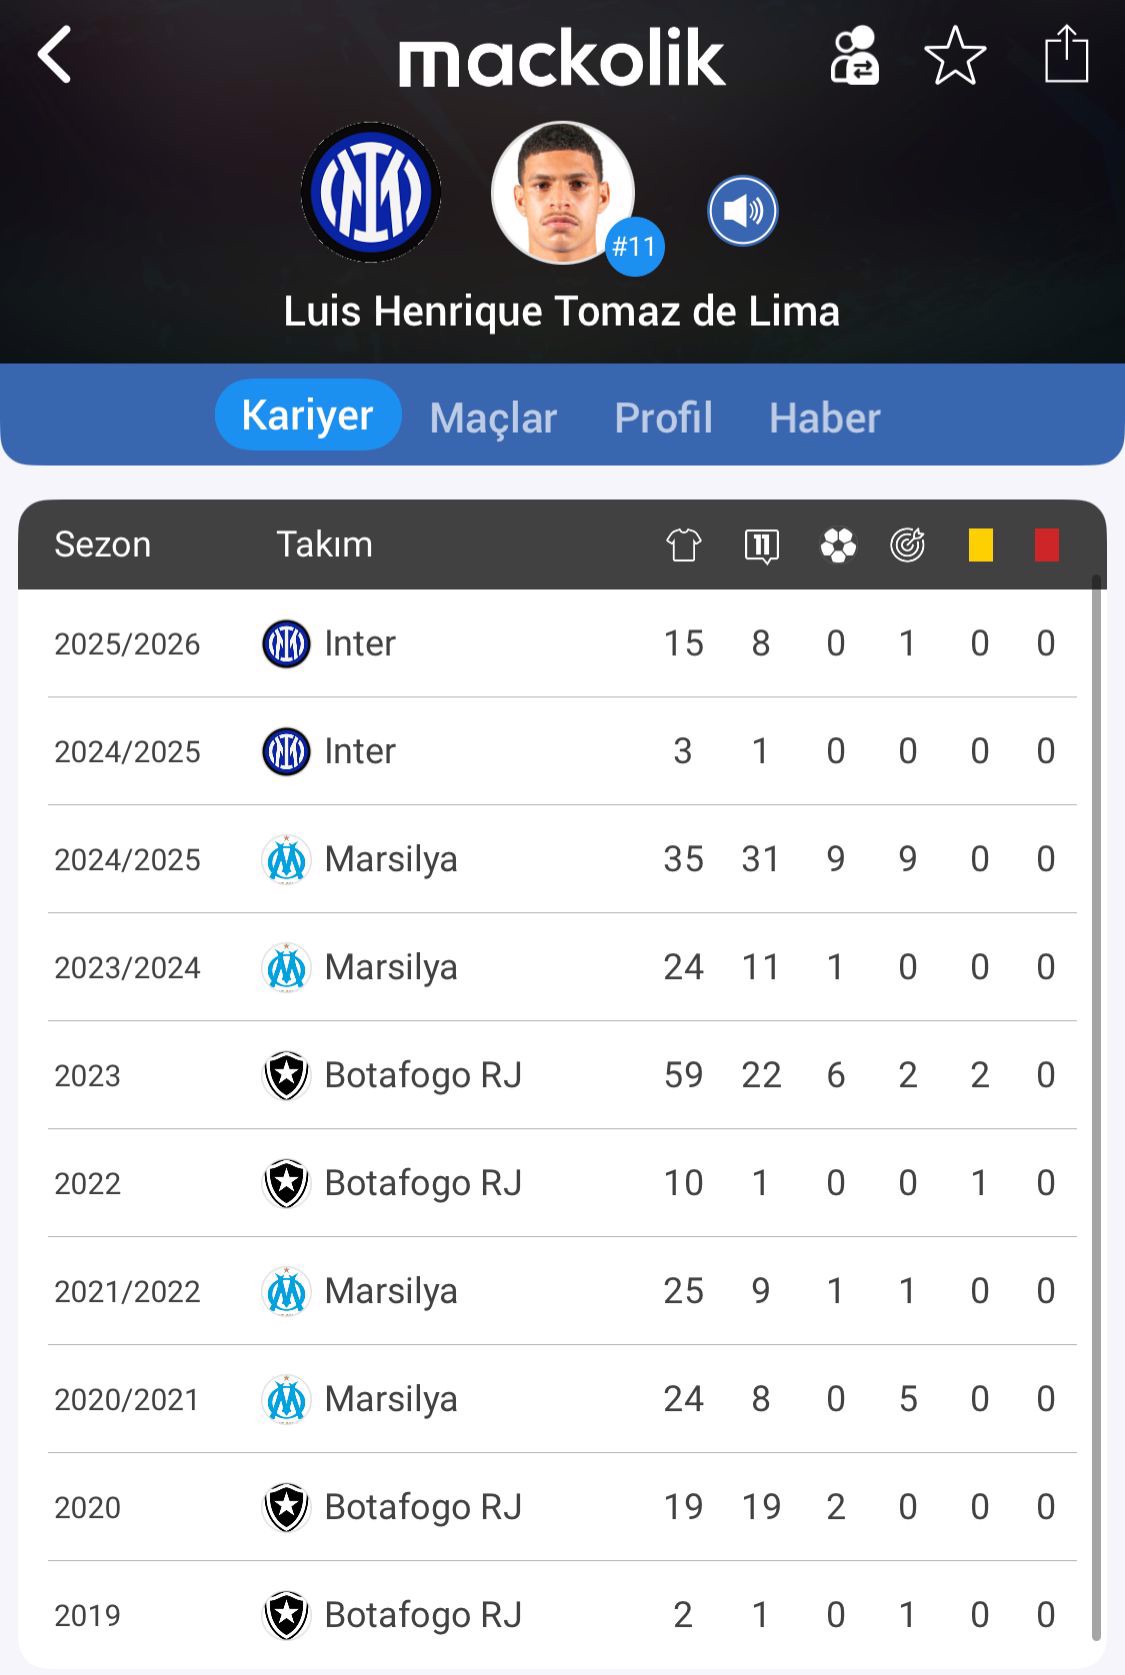The image size is (1125, 1675).
Task: Tap the assists target column icon
Action: pyautogui.click(x=908, y=545)
